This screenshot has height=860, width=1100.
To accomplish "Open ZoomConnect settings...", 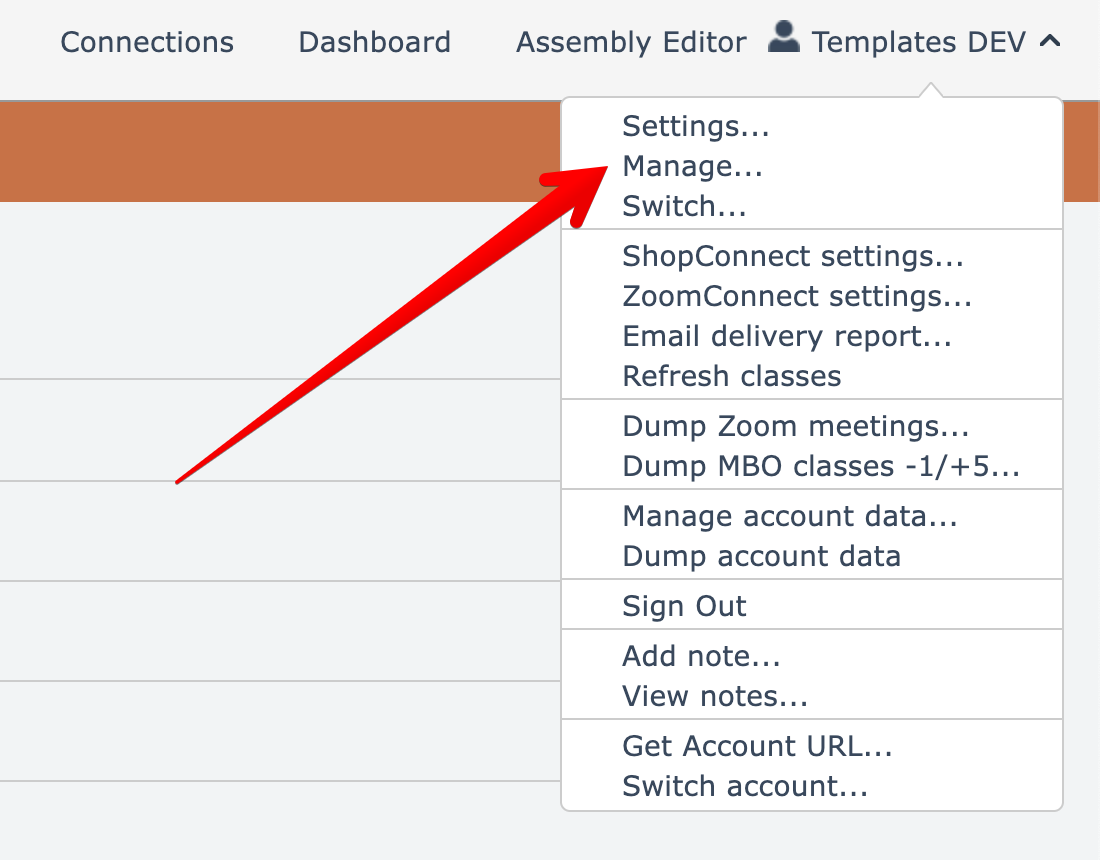I will pyautogui.click(x=797, y=297).
